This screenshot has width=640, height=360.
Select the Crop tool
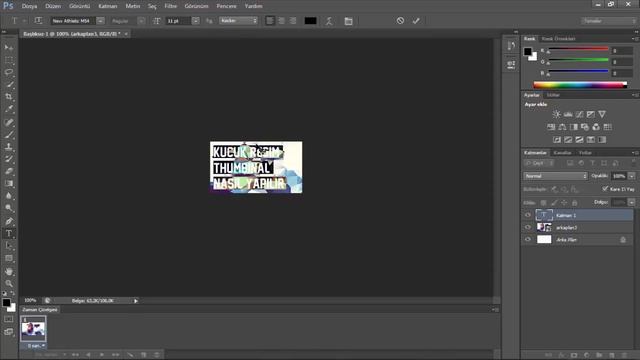9,97
